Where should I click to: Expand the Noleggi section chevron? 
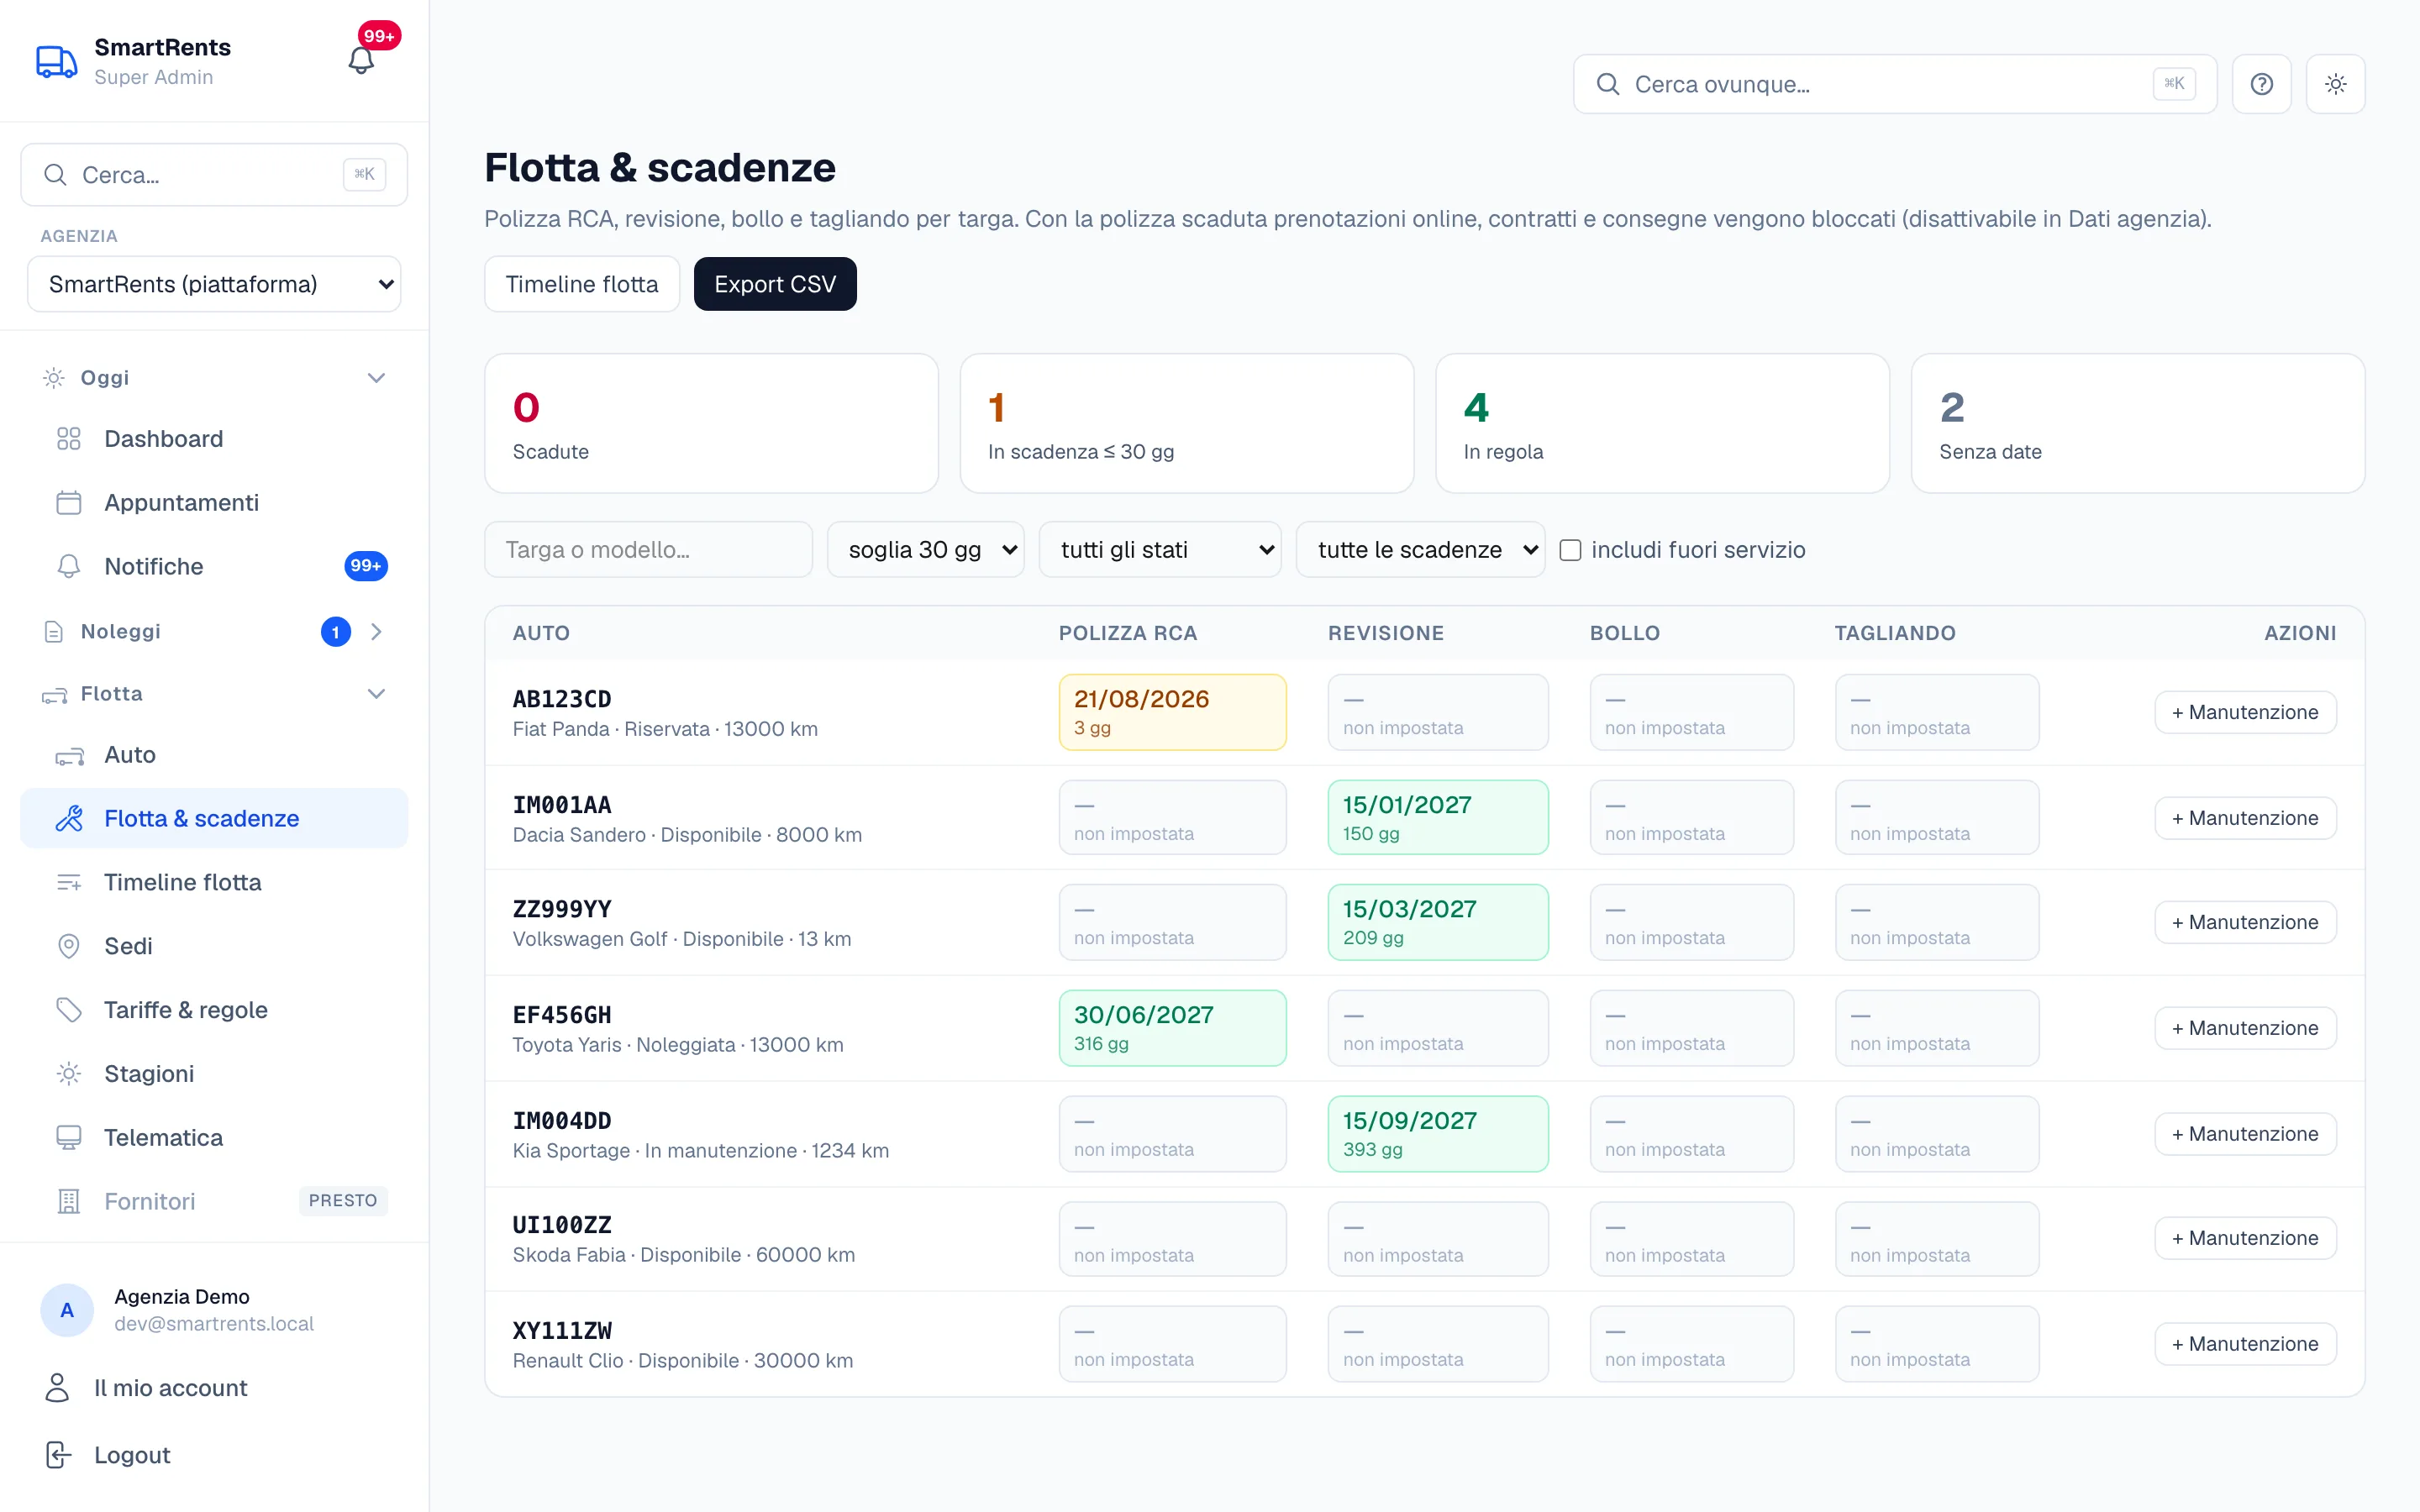coord(376,632)
